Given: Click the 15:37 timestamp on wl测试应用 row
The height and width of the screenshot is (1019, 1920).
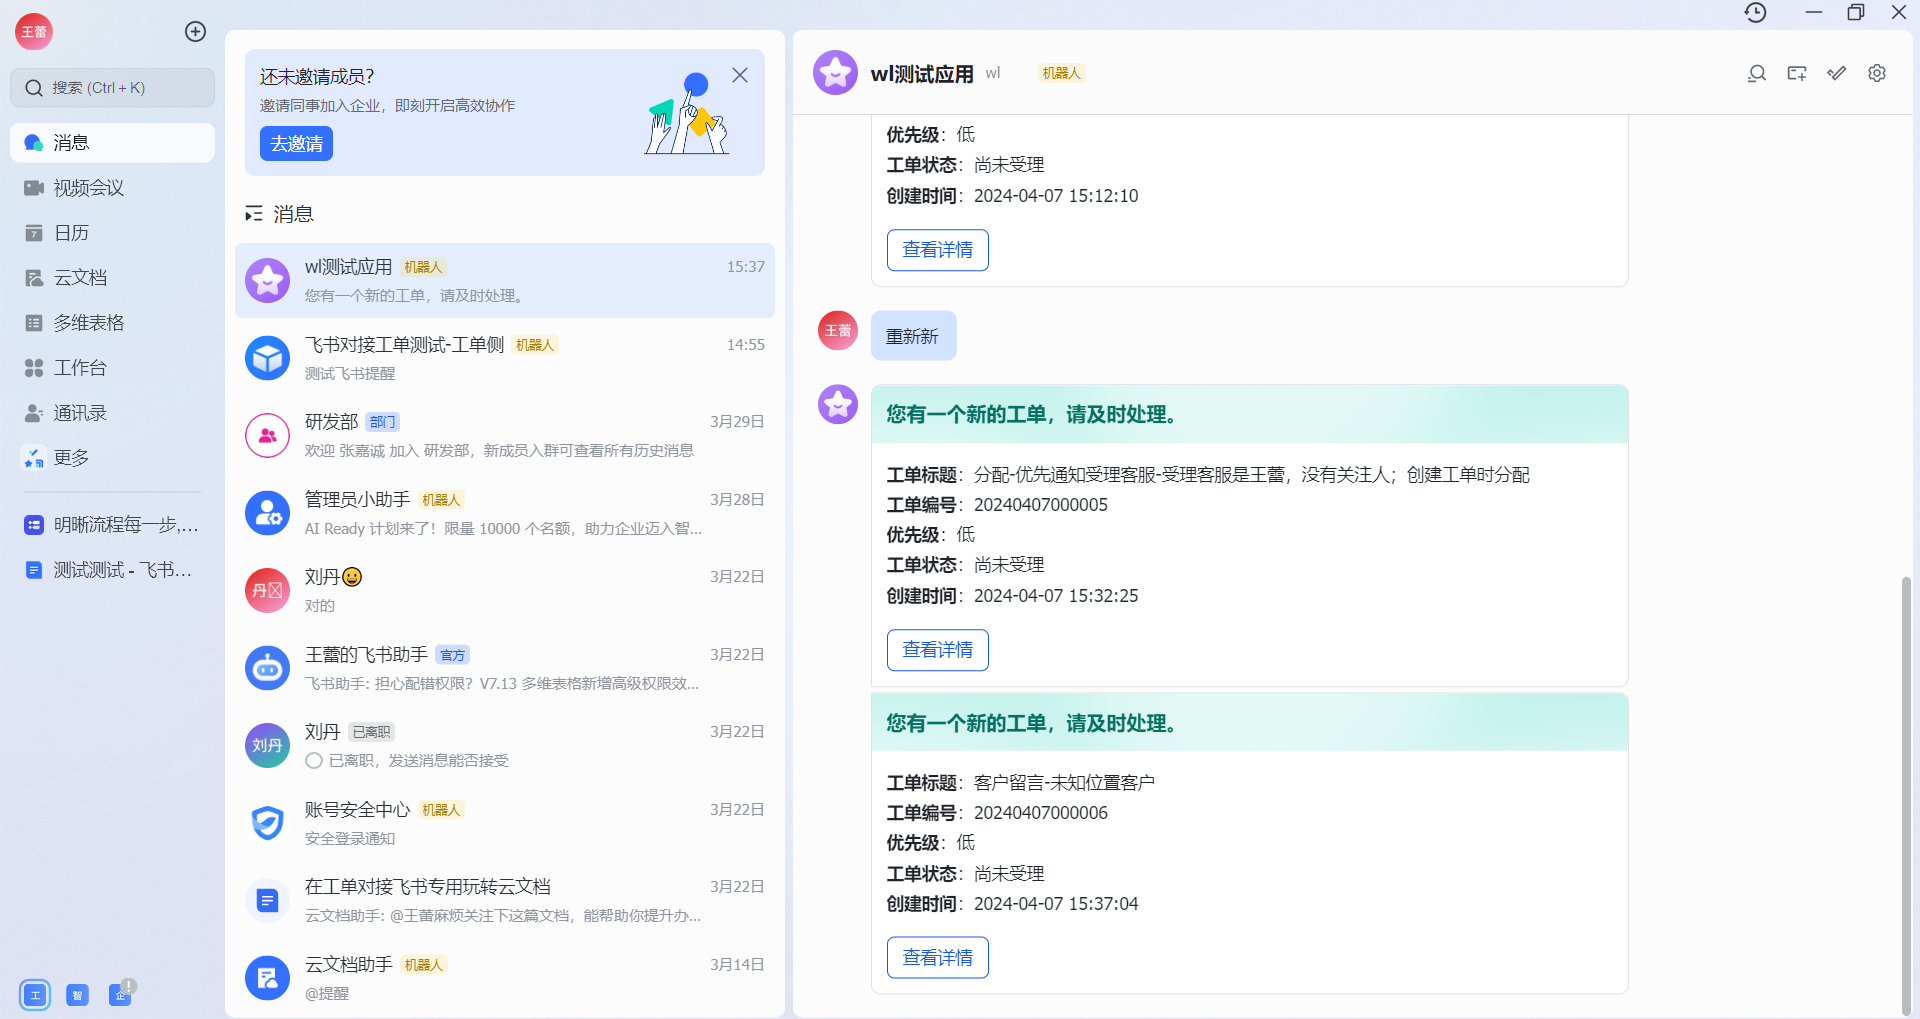Looking at the screenshot, I should click(745, 267).
